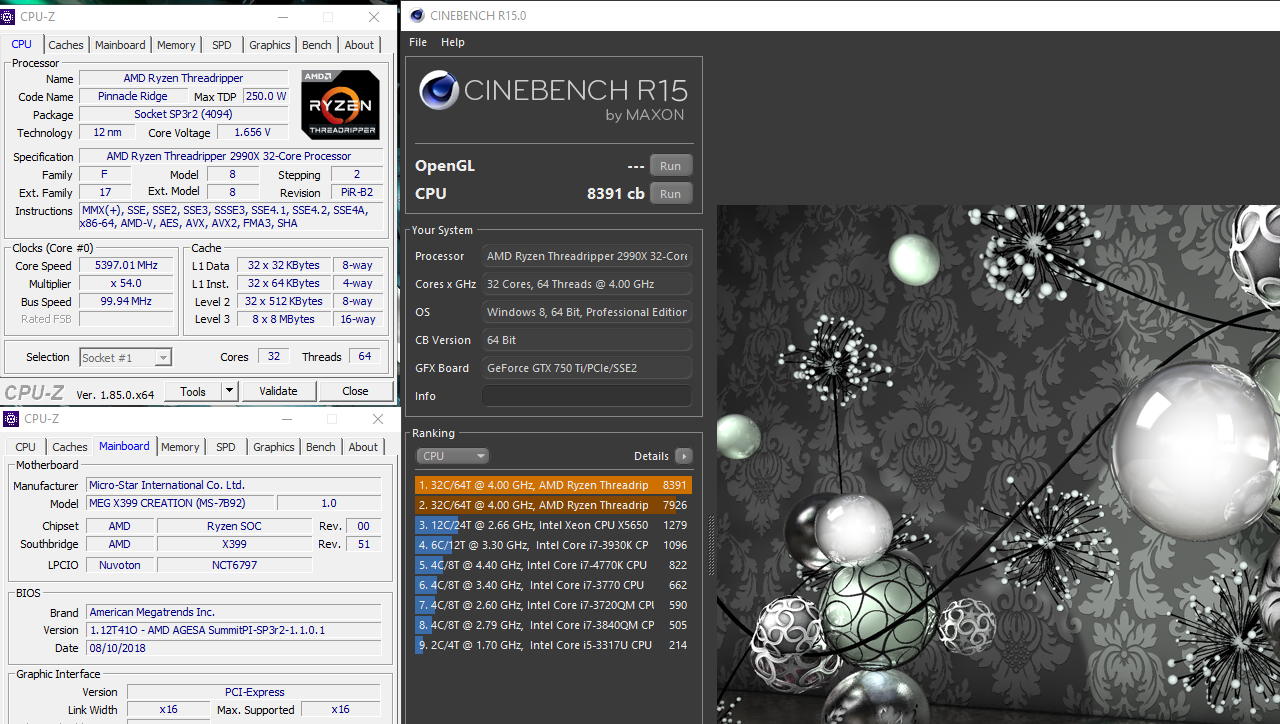This screenshot has width=1280, height=724.
Task: Open About tab in top CPU-Z window
Action: coord(359,45)
